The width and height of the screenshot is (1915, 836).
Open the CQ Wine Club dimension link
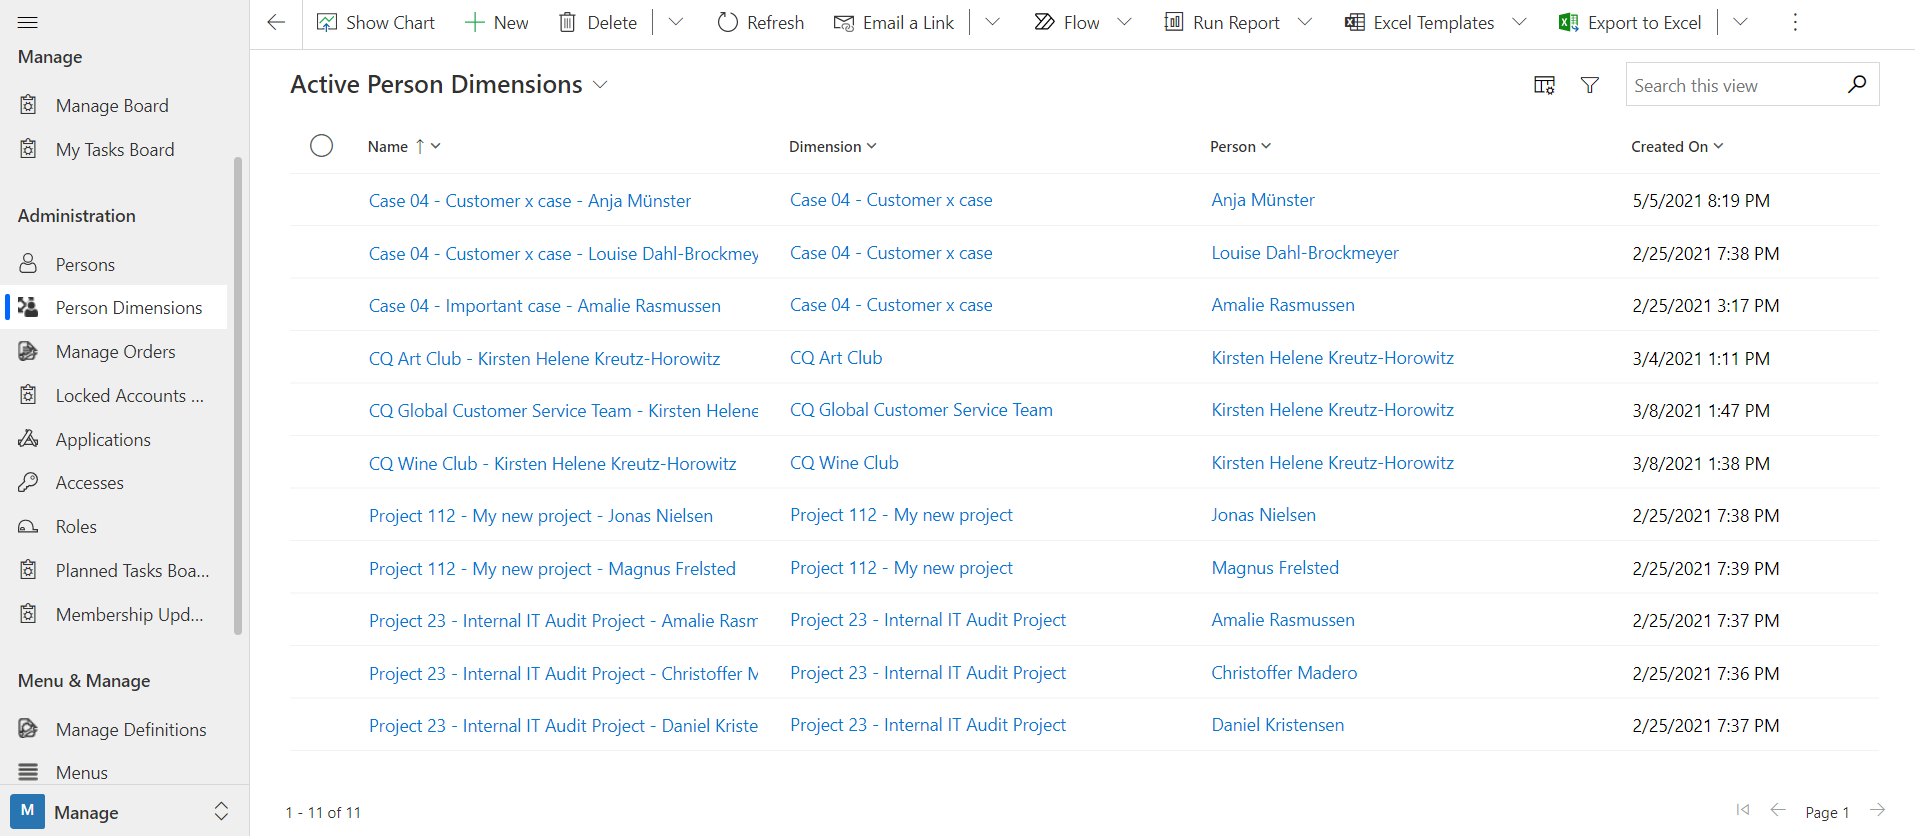(x=844, y=463)
